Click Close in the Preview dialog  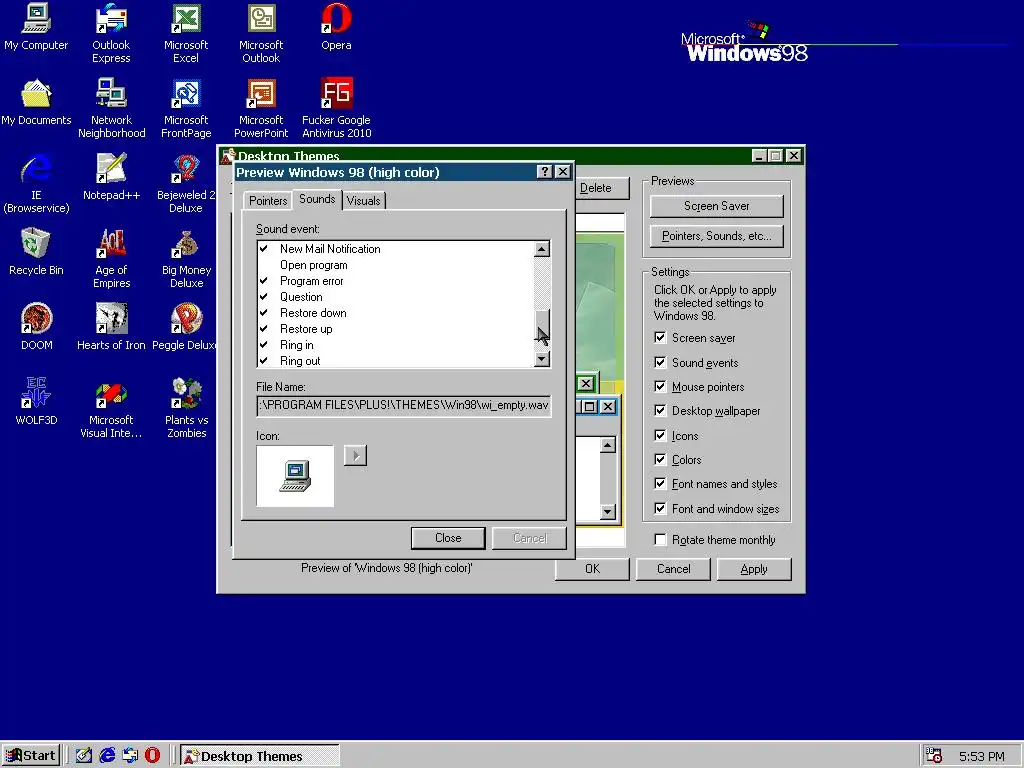(x=448, y=538)
